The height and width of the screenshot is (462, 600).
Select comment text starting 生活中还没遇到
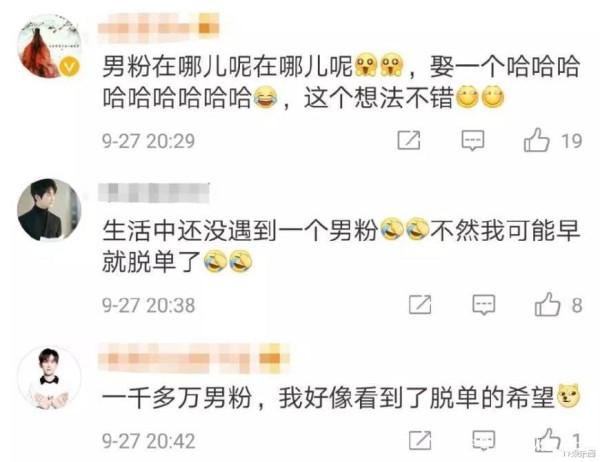coord(341,246)
